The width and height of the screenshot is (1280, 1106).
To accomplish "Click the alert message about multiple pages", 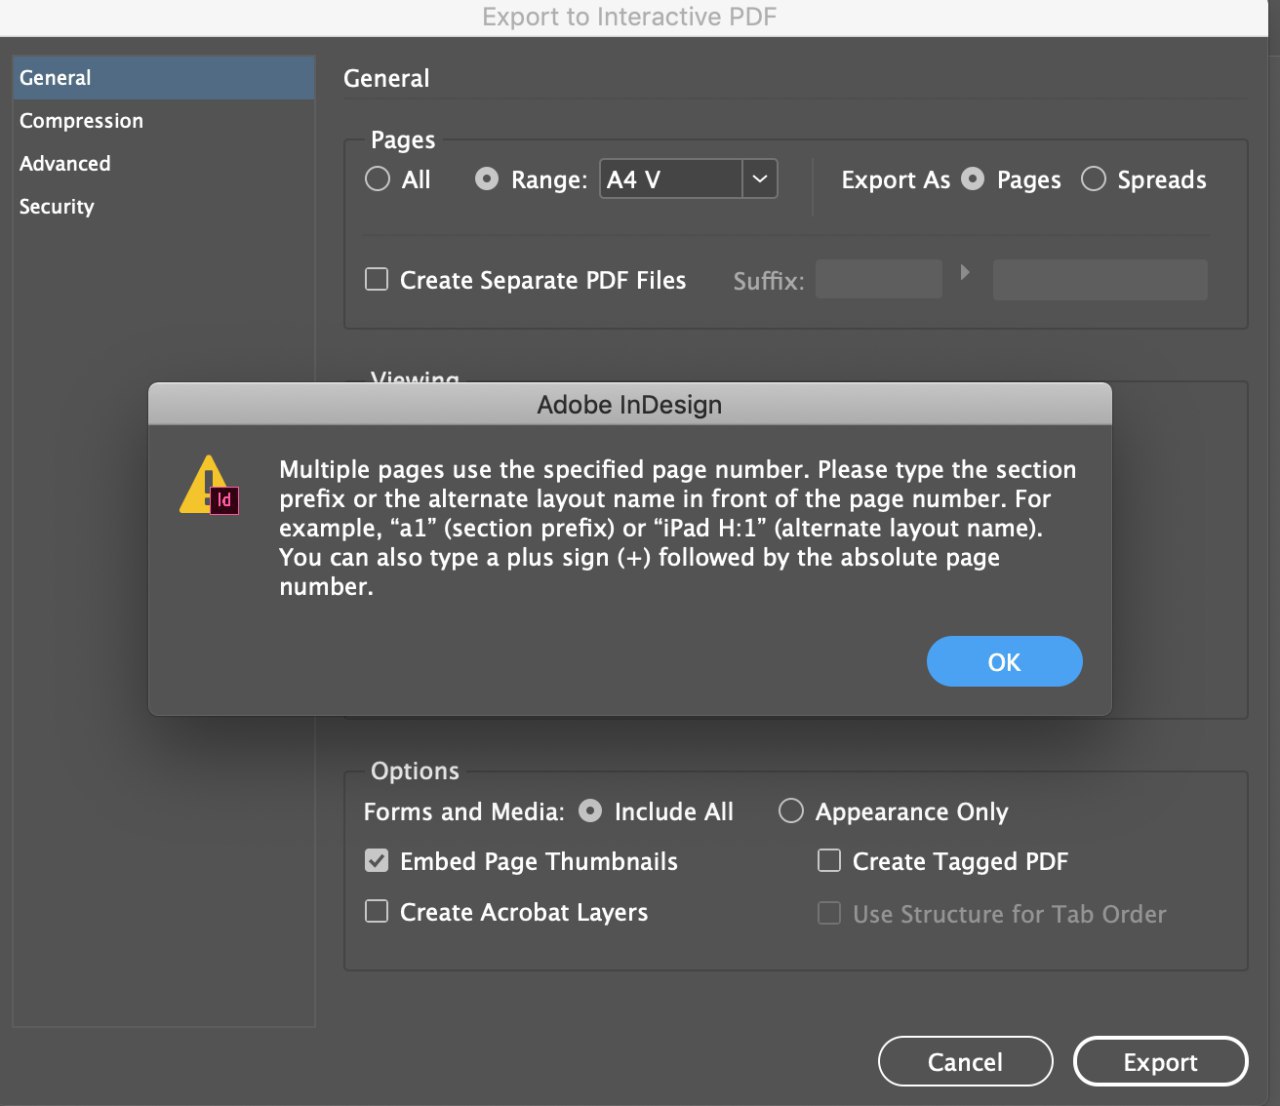I will [678, 528].
